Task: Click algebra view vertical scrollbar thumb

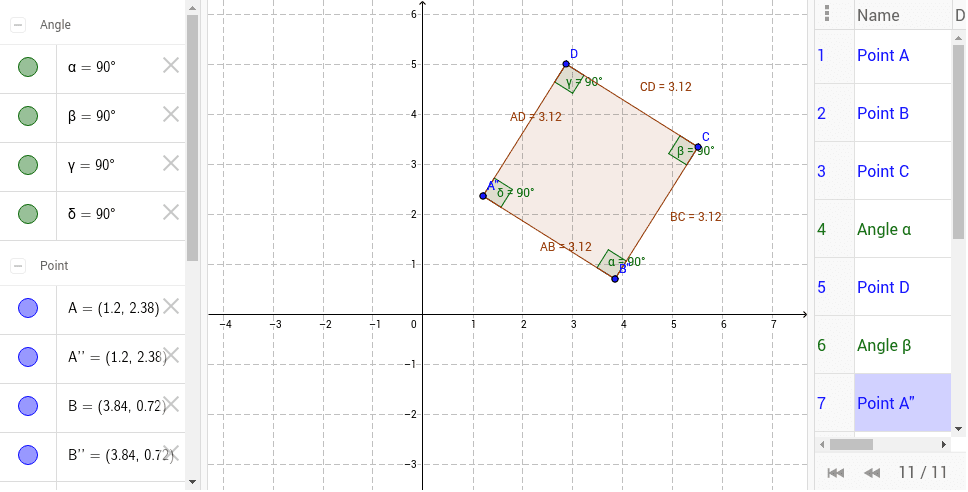Action: click(192, 138)
